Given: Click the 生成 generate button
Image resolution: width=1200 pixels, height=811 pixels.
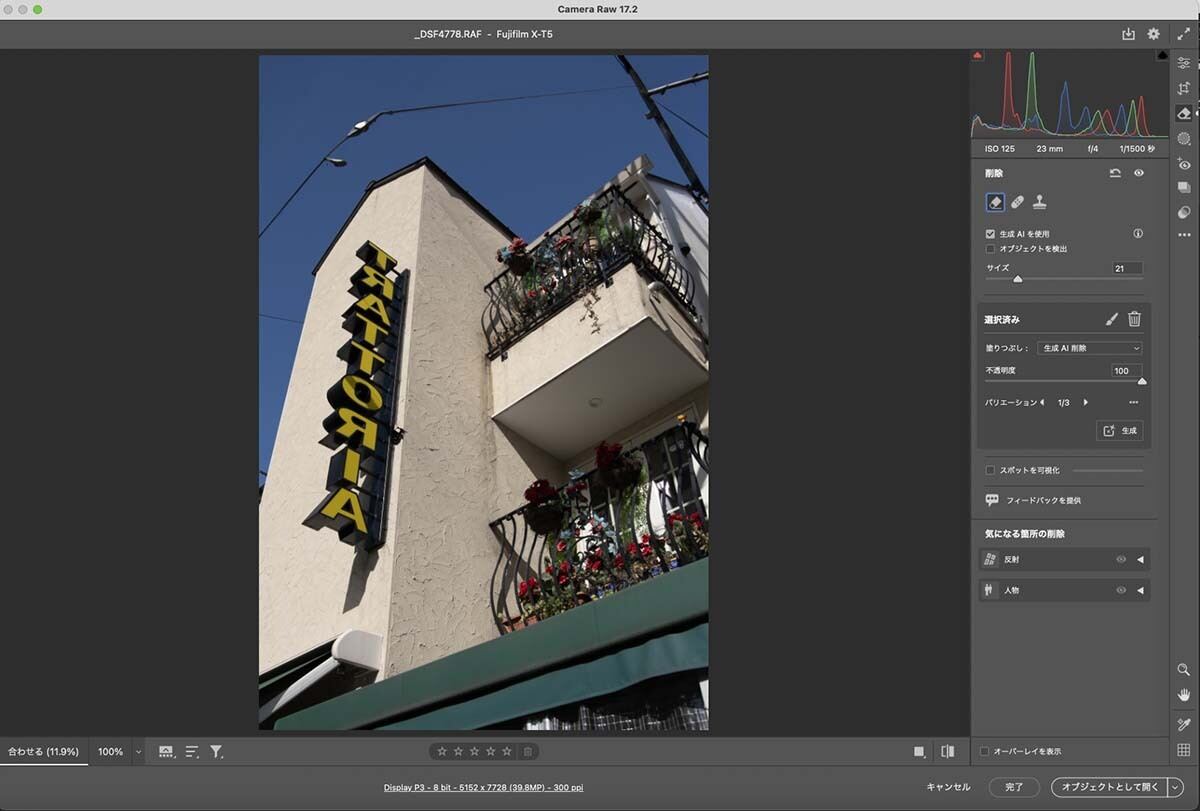Looking at the screenshot, I should click(1120, 430).
